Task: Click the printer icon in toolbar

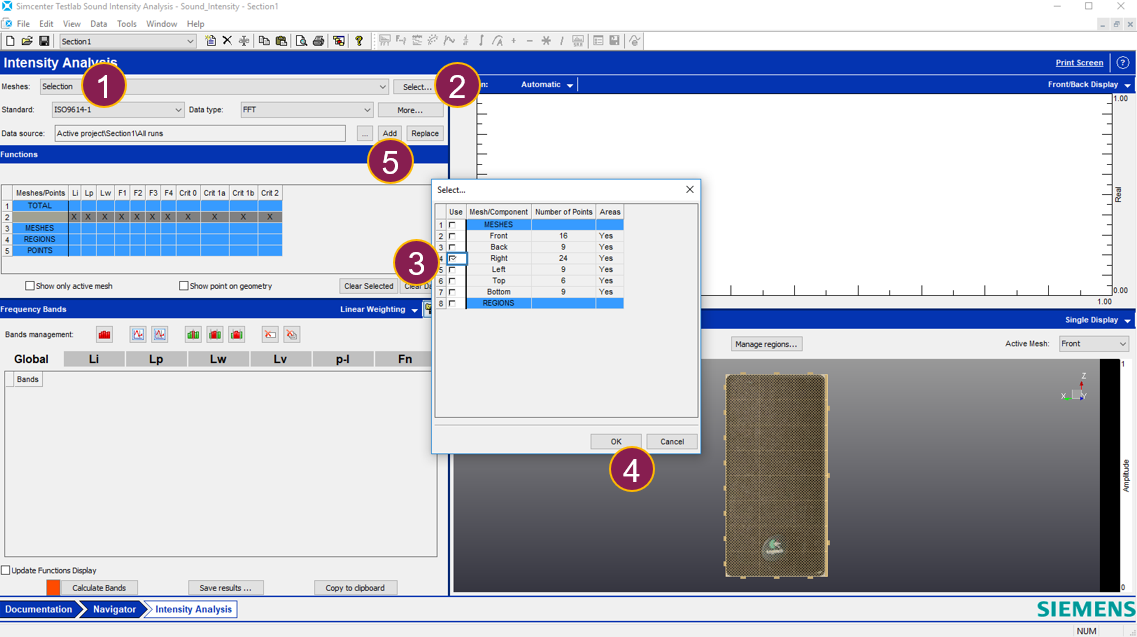Action: tap(318, 41)
